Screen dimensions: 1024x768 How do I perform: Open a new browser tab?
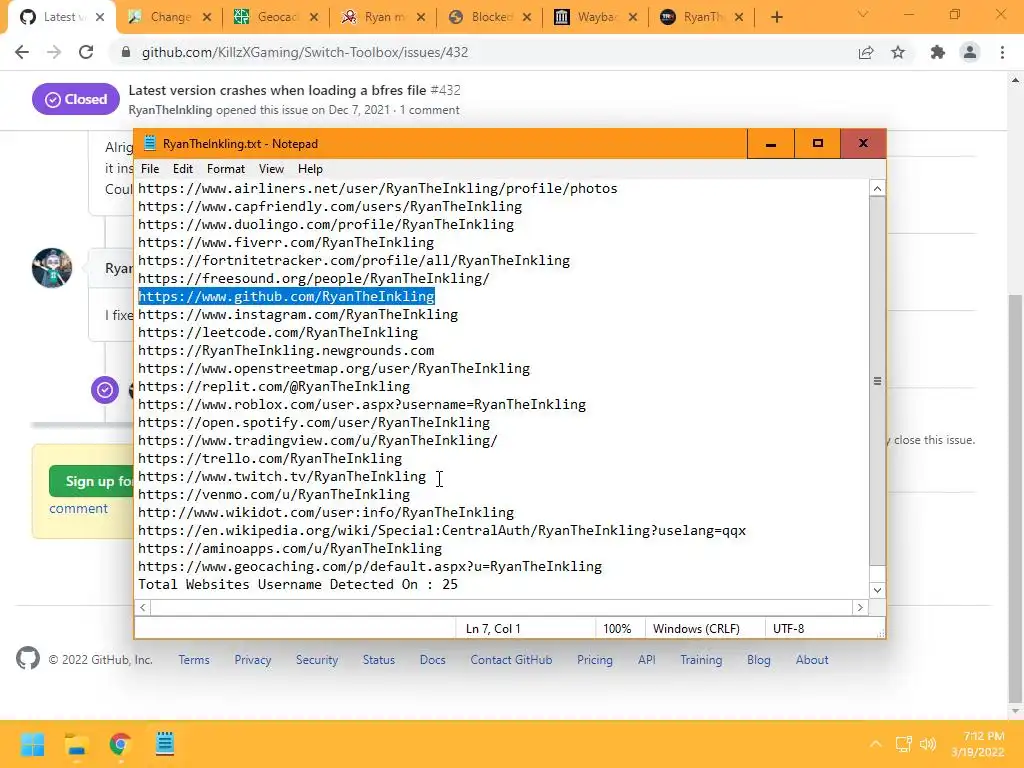coord(776,18)
